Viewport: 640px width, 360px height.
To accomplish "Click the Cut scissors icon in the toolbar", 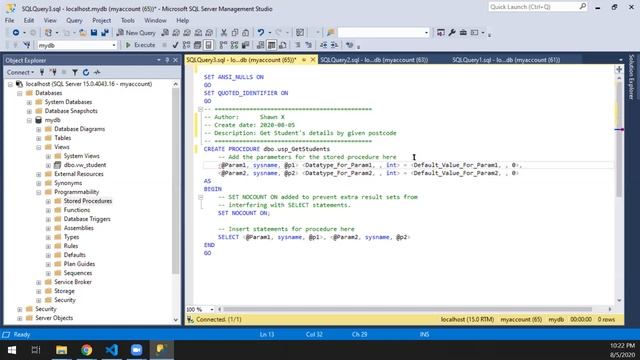I will tap(224, 33).
